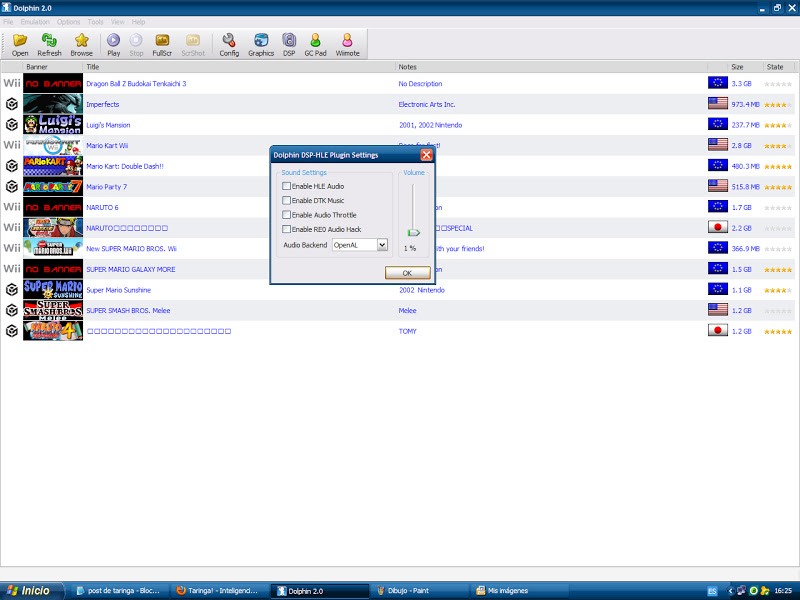Open the Emulation menu

click(x=35, y=21)
